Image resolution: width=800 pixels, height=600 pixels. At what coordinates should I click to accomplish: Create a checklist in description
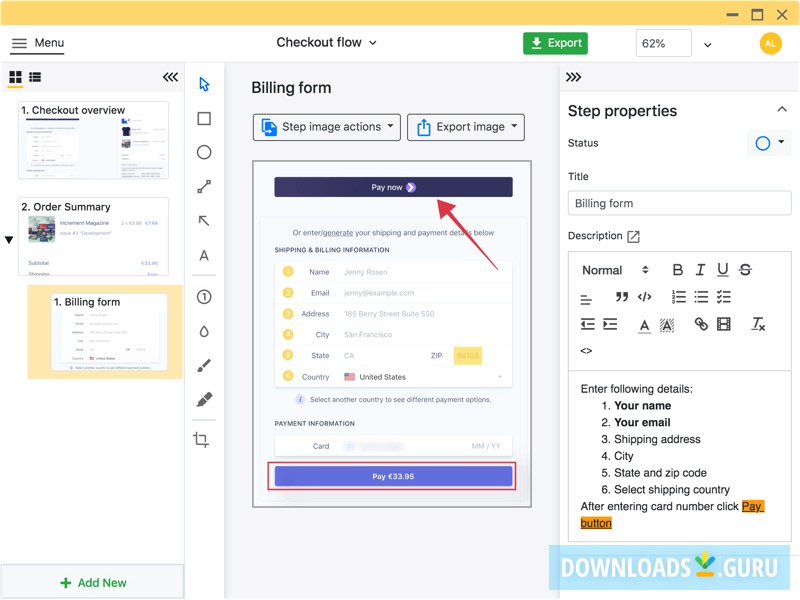point(723,296)
